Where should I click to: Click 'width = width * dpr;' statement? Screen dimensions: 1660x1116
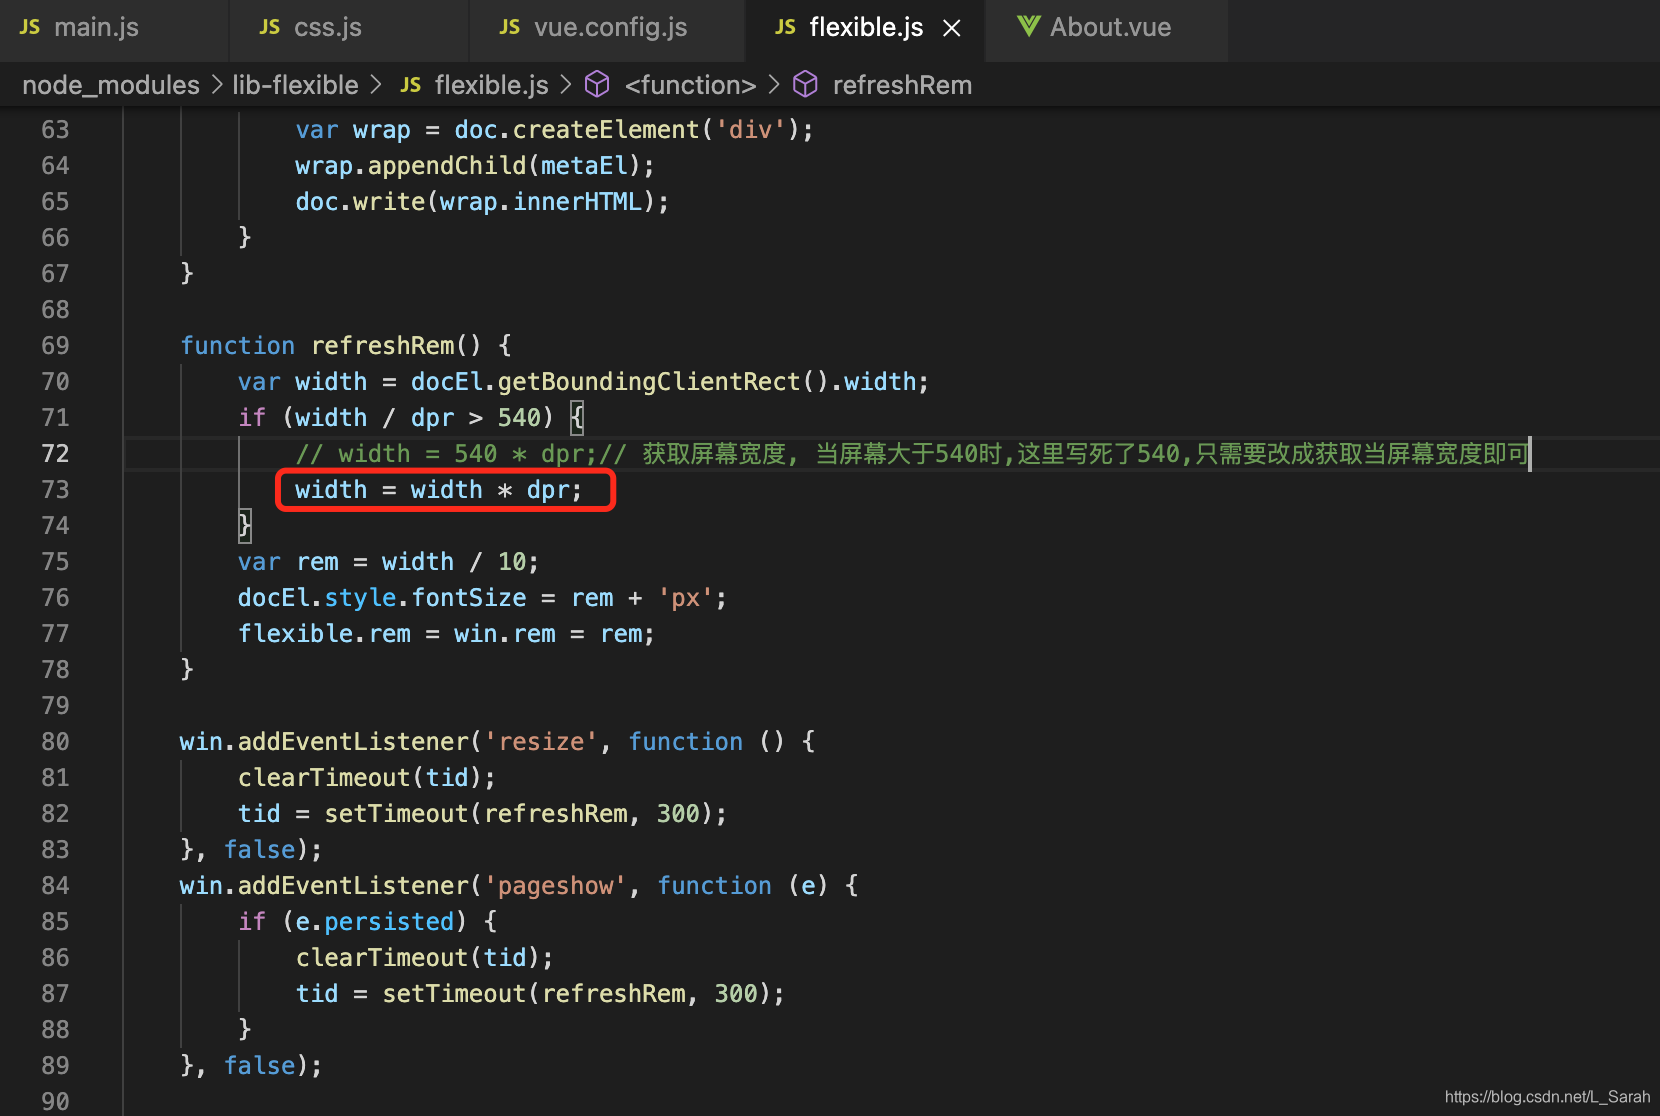(438, 490)
